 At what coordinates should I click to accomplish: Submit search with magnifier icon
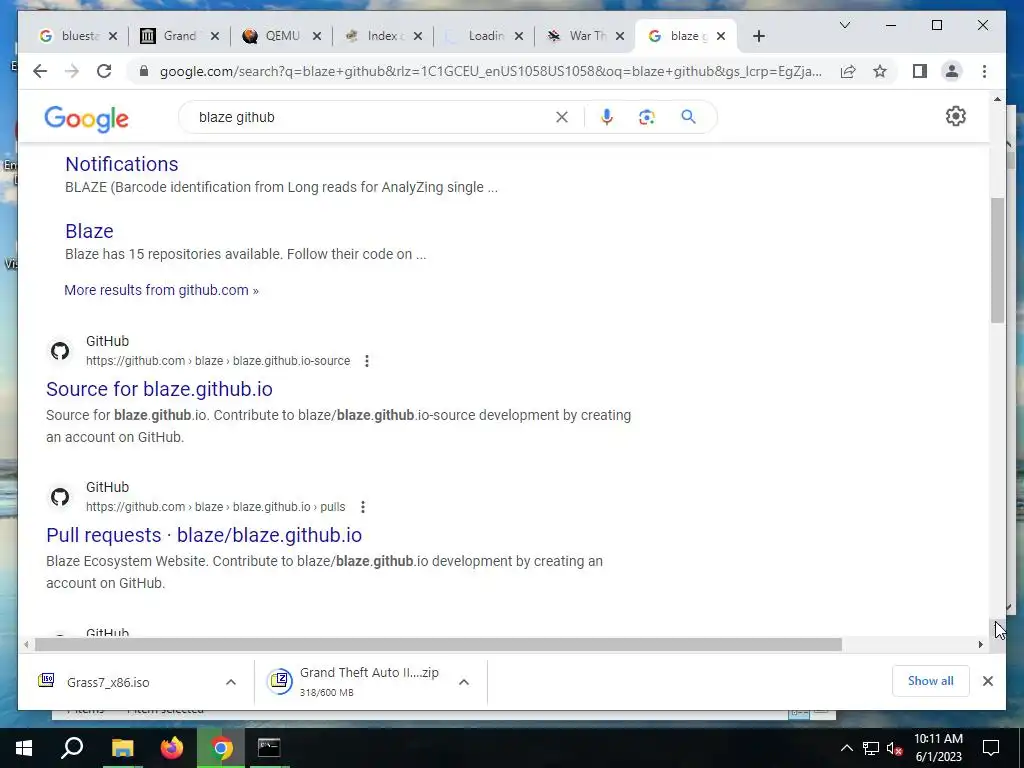point(688,117)
